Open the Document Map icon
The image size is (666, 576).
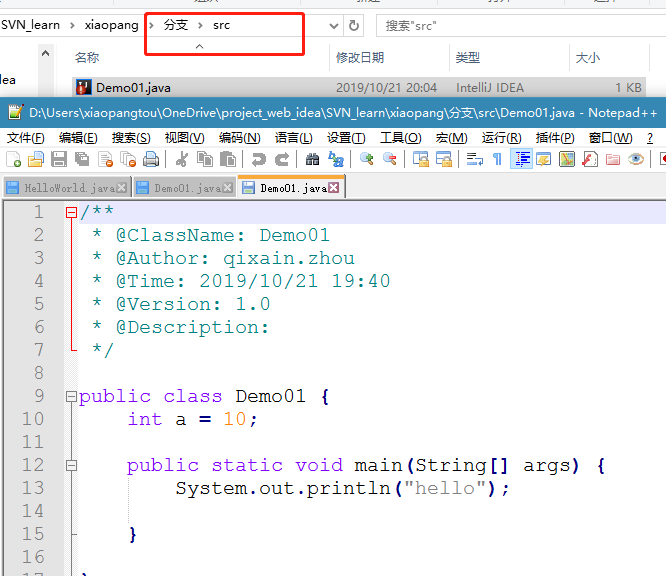pyautogui.click(x=567, y=160)
